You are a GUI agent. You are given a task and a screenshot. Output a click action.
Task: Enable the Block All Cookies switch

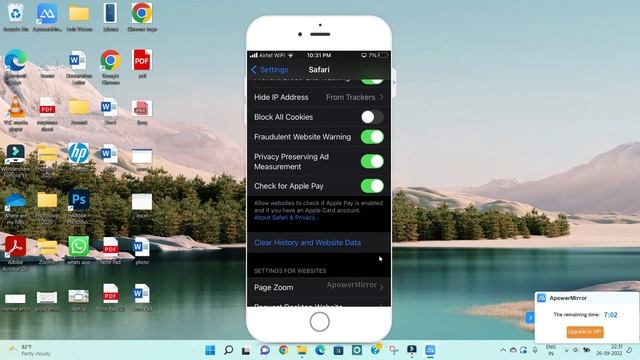point(372,117)
